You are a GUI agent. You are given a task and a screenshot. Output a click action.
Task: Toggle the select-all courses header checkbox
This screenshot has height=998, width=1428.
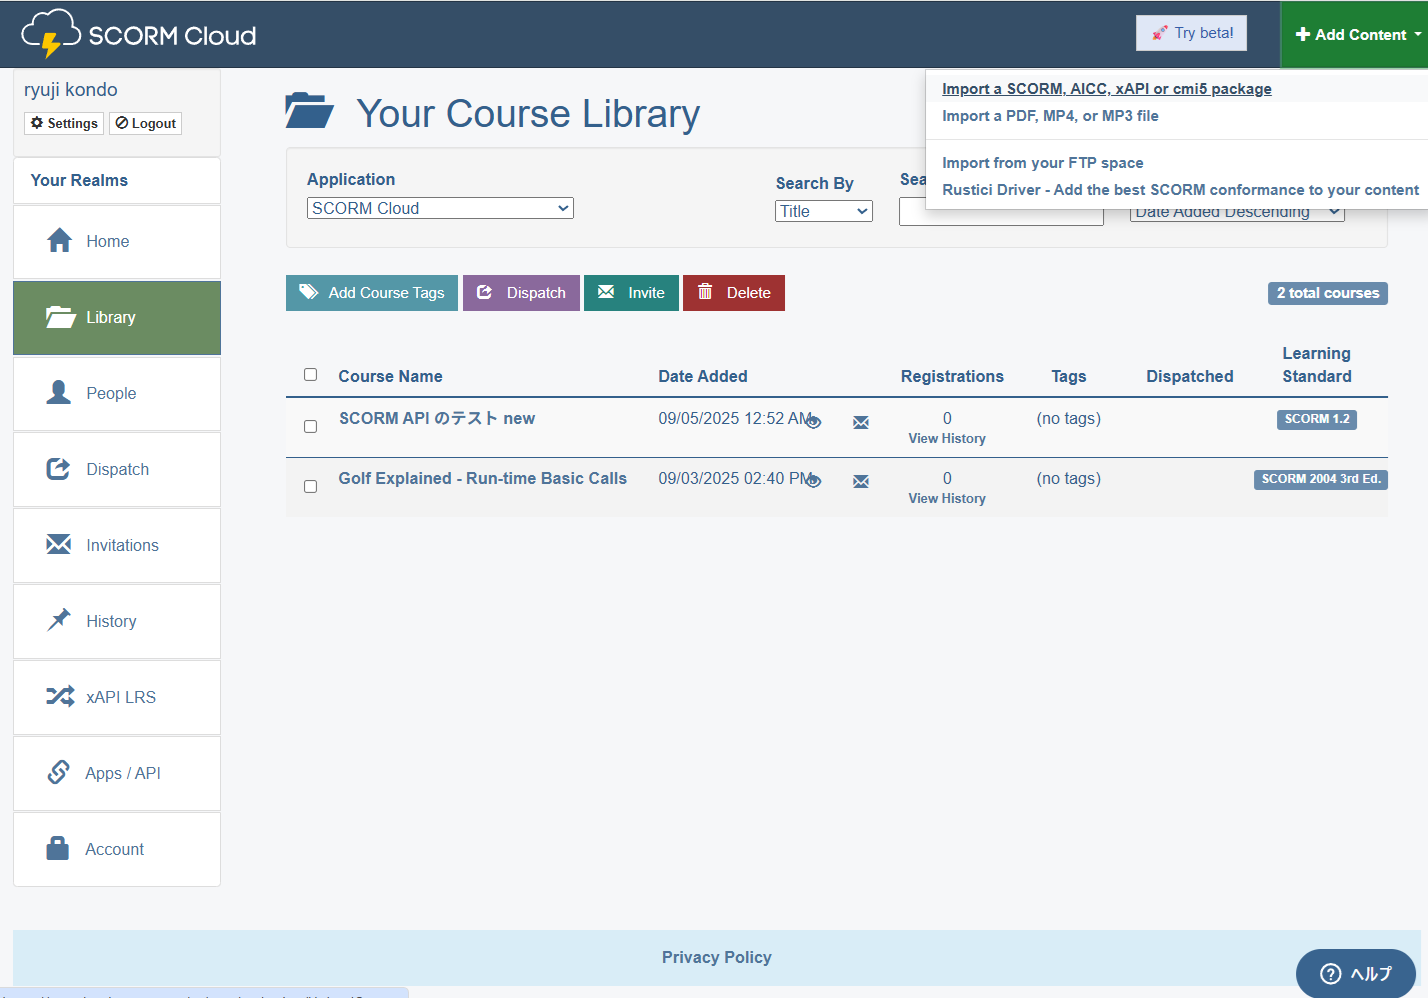[x=310, y=374]
